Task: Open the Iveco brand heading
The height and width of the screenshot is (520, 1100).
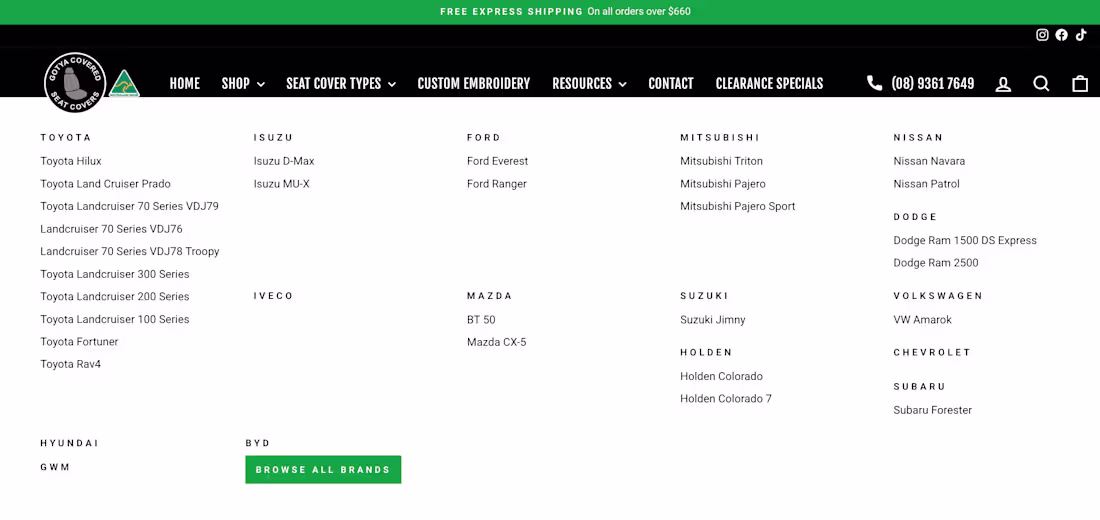Action: pyautogui.click(x=274, y=296)
